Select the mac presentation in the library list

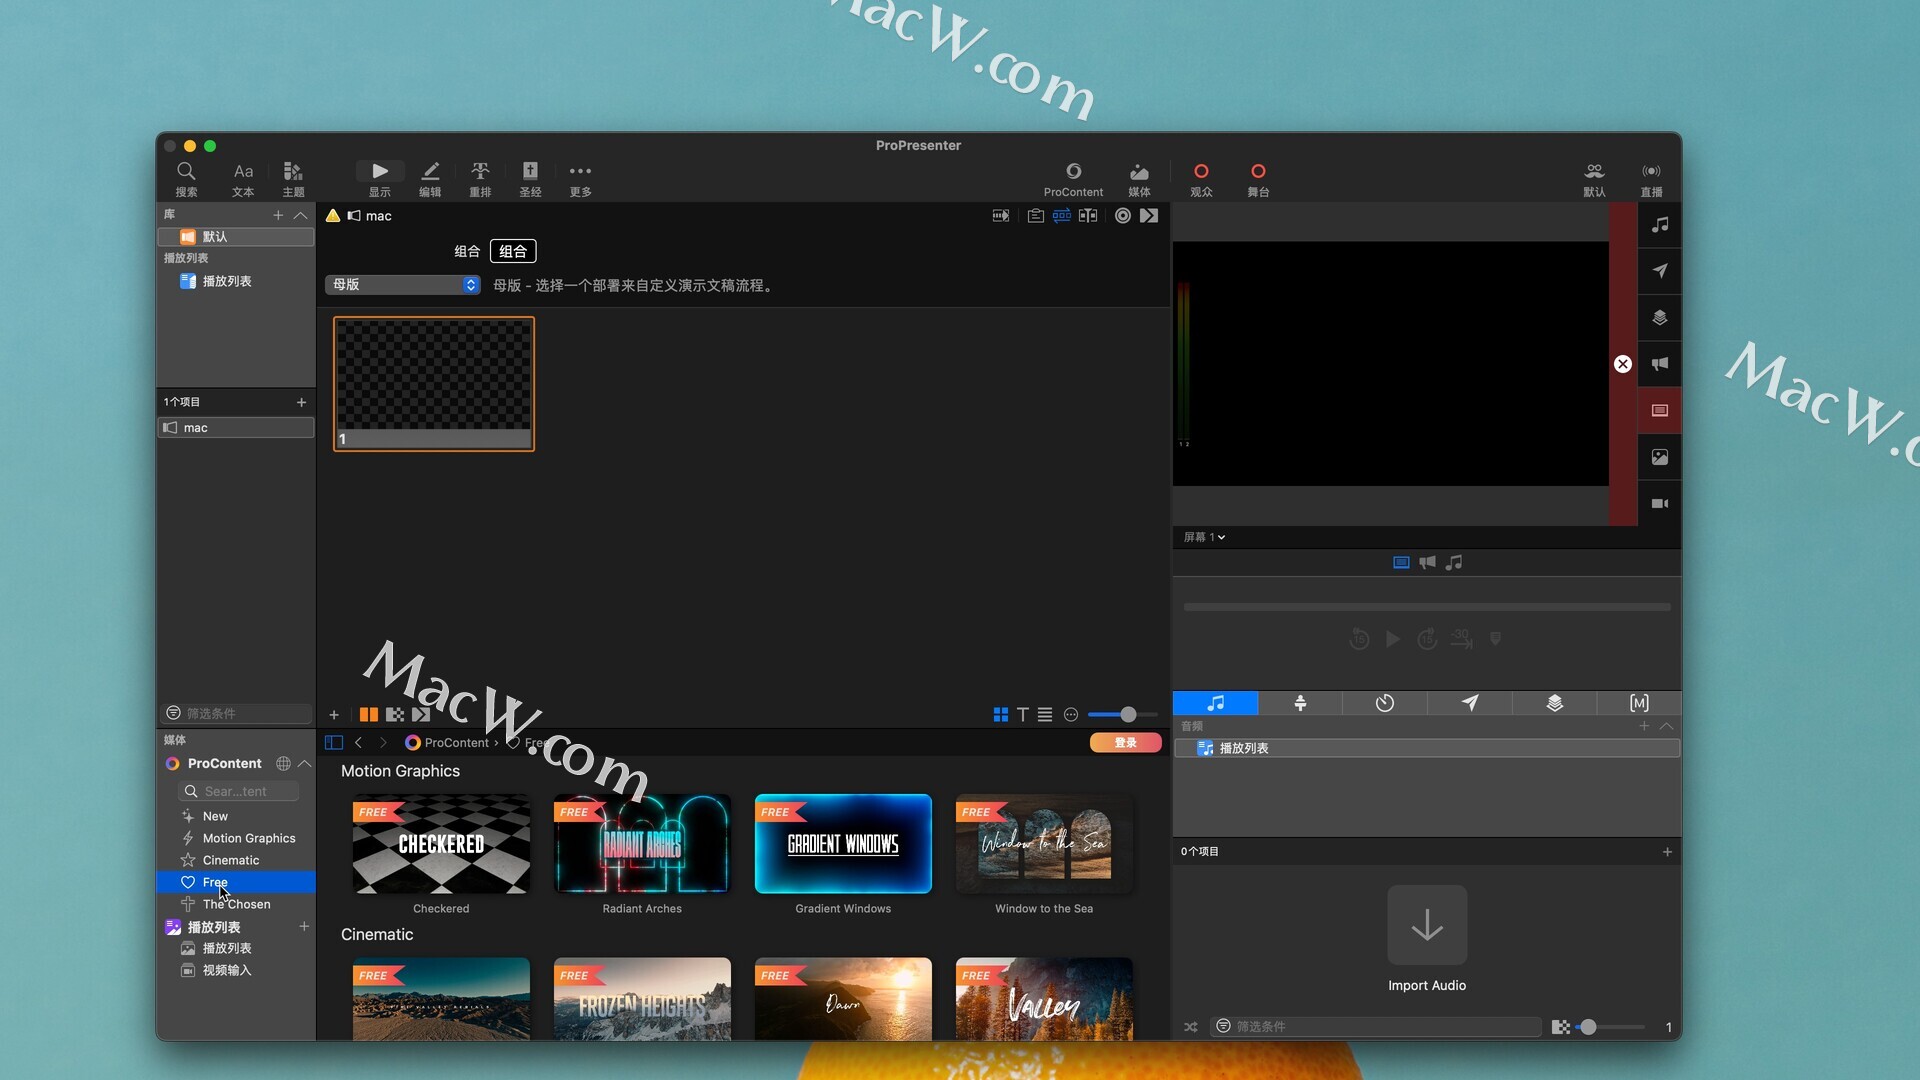[236, 428]
